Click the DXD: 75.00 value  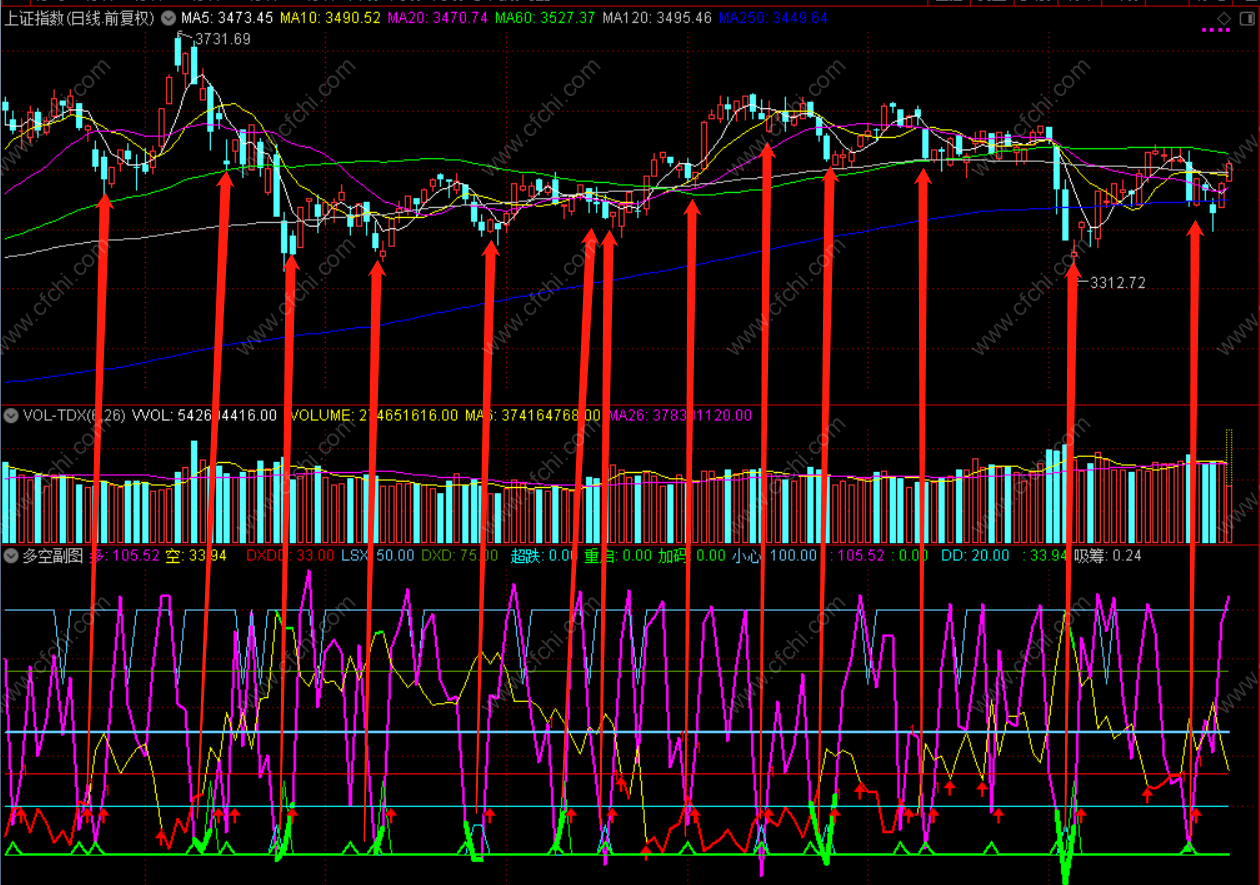point(460,555)
